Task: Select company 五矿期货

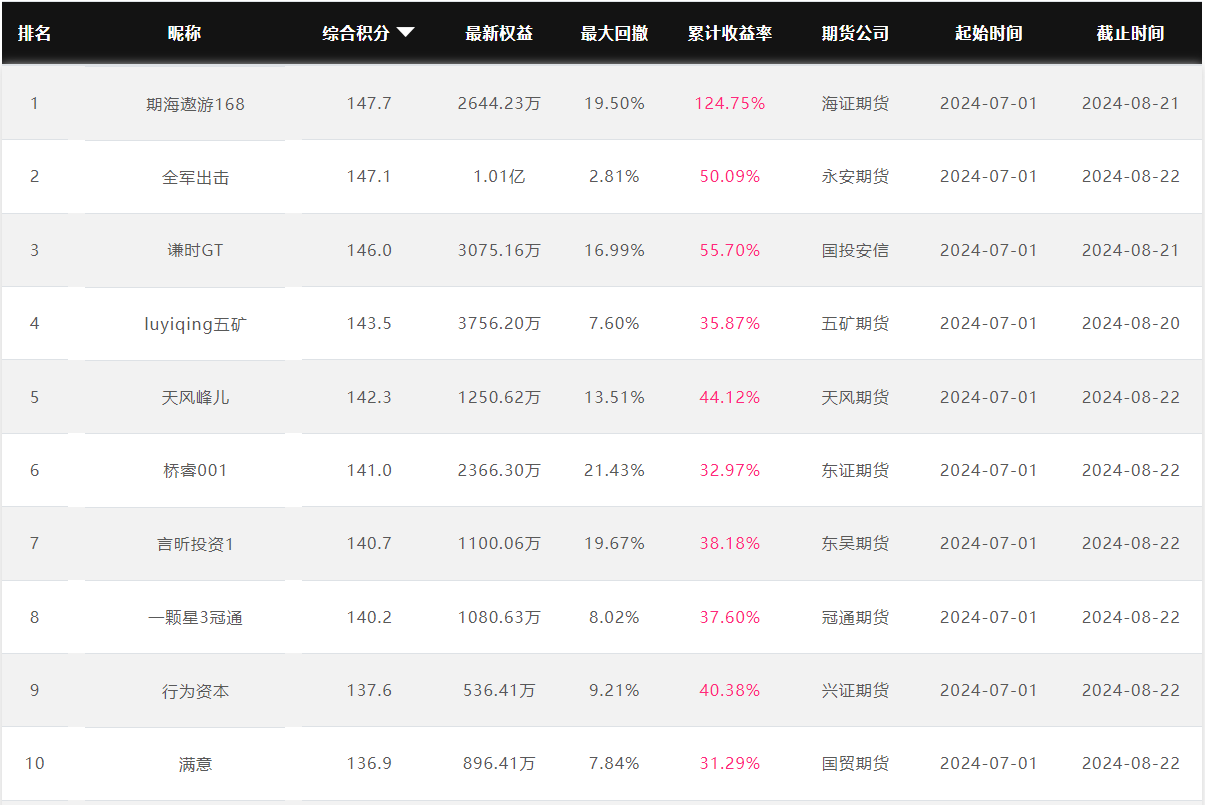Action: coord(855,323)
